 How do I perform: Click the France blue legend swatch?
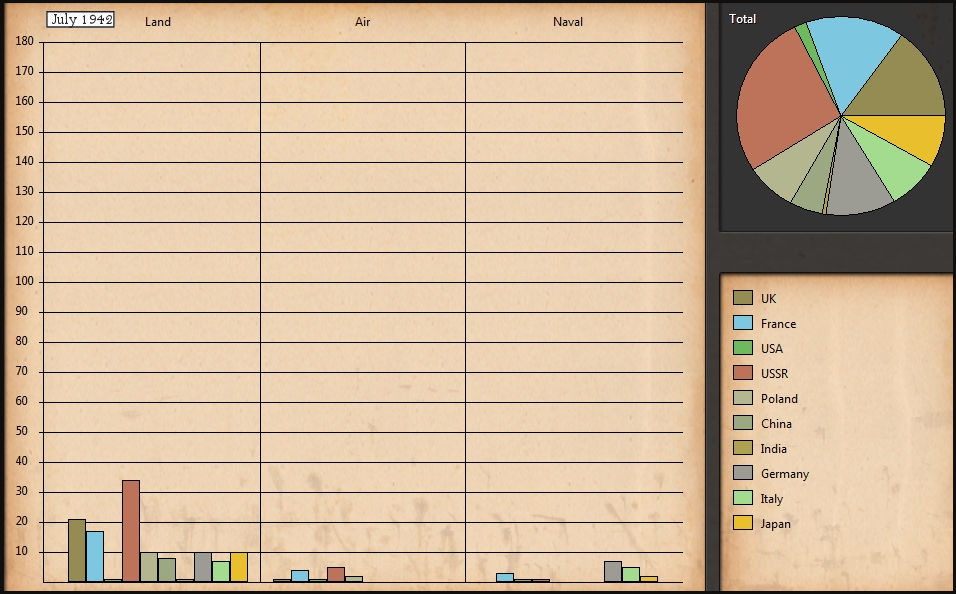pyautogui.click(x=742, y=323)
